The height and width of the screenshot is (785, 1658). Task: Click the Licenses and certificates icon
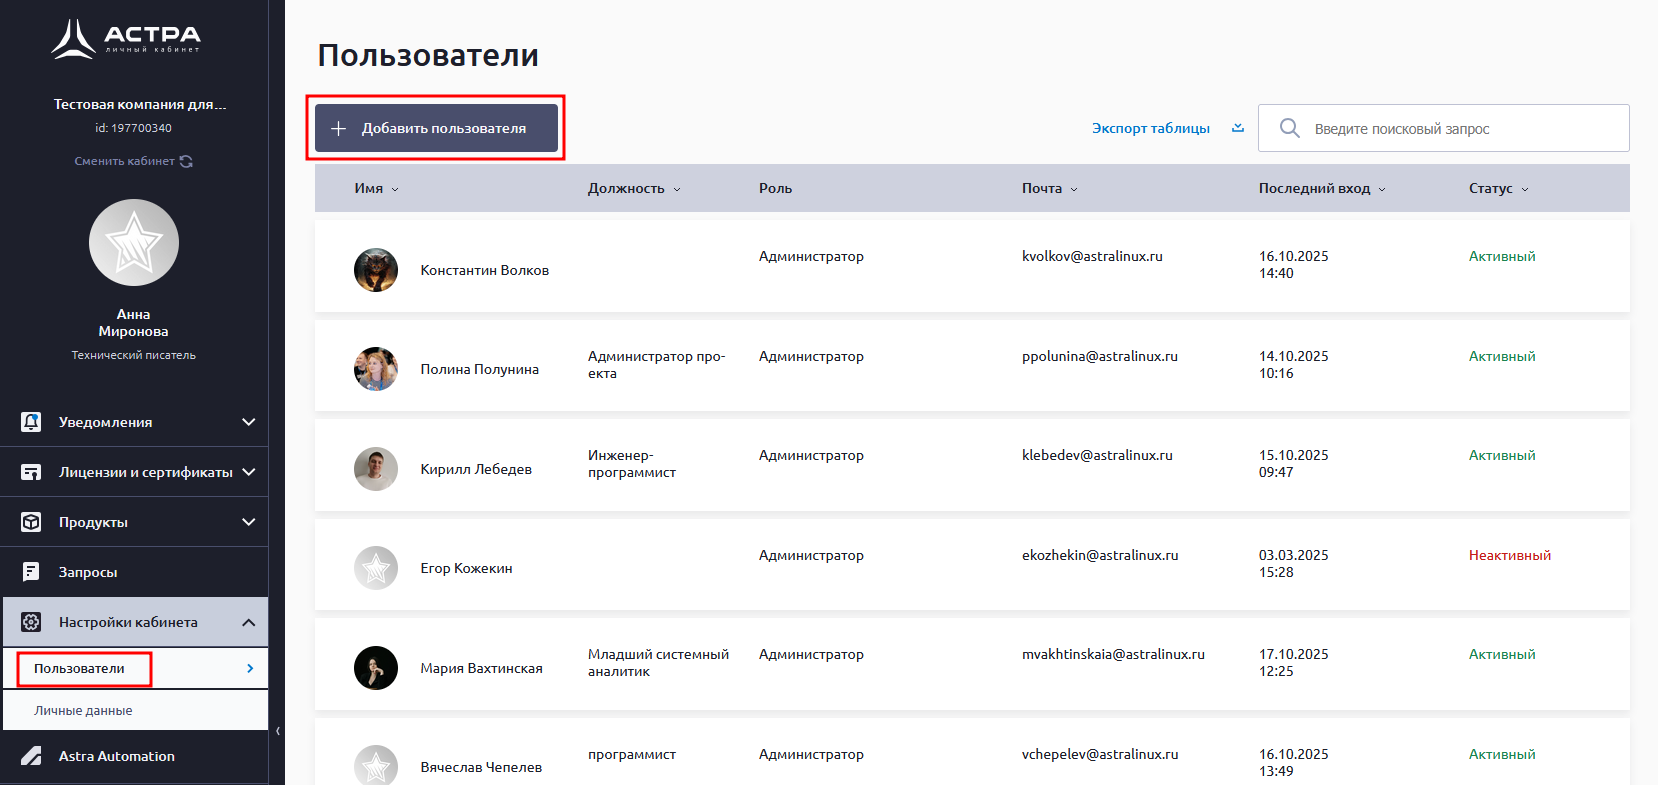31,472
